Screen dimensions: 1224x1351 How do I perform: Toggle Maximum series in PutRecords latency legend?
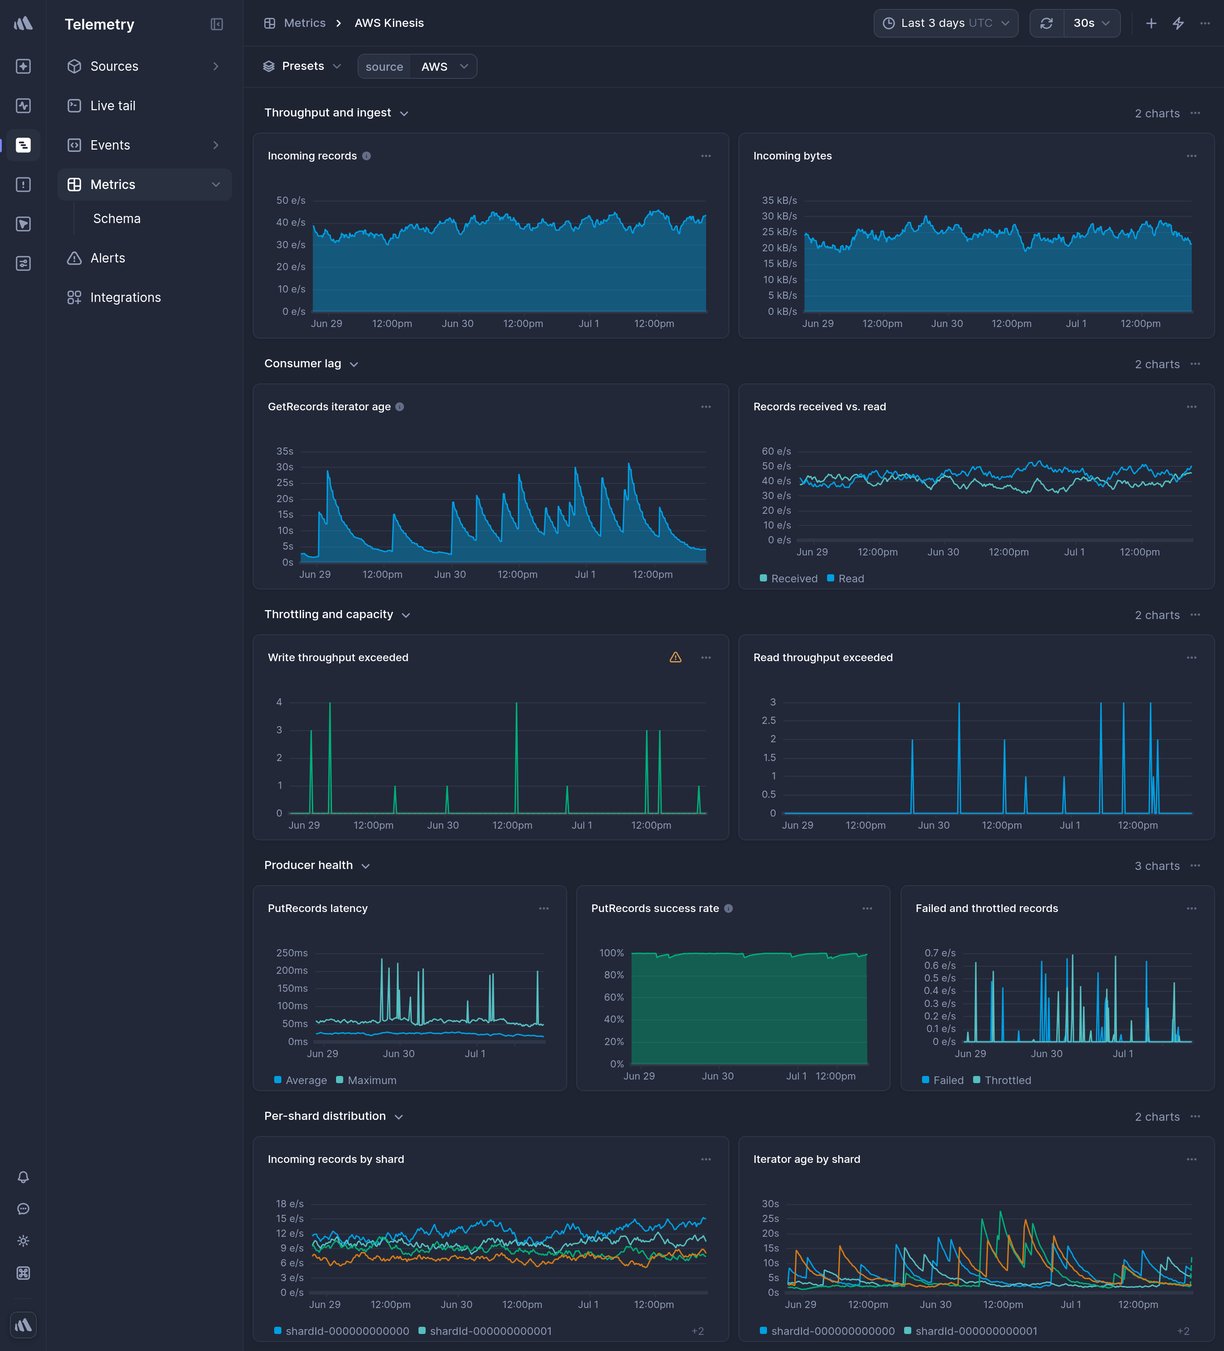point(366,1080)
